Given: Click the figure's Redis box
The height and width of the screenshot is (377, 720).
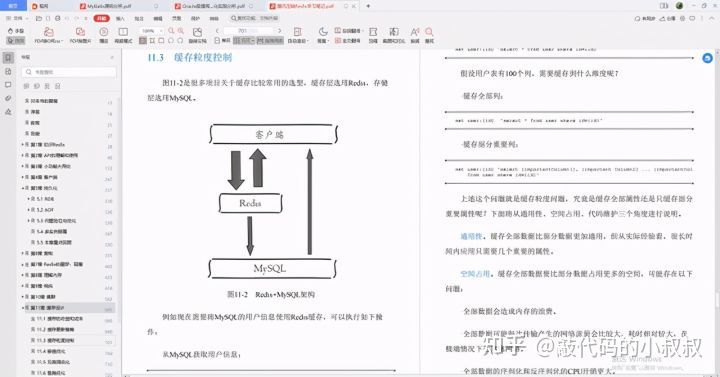Looking at the screenshot, I should coord(250,203).
